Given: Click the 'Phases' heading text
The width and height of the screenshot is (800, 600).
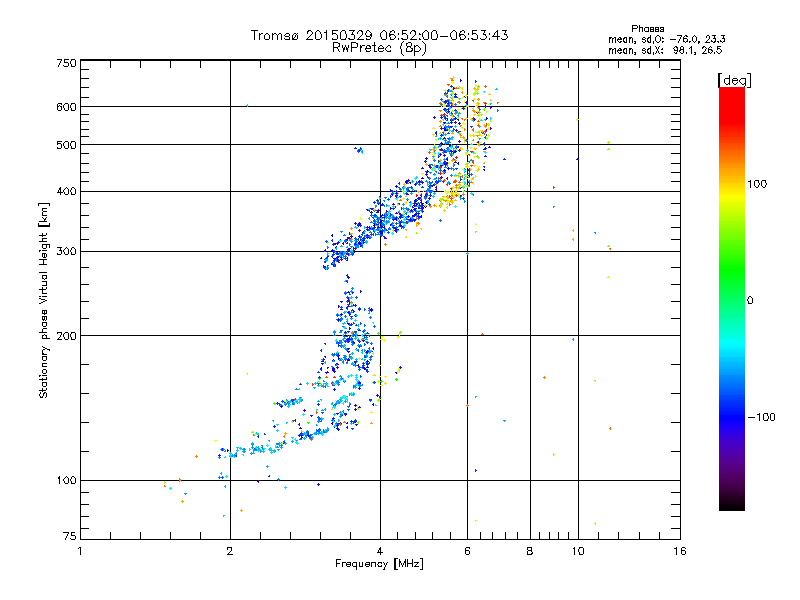Looking at the screenshot, I should 647,29.
